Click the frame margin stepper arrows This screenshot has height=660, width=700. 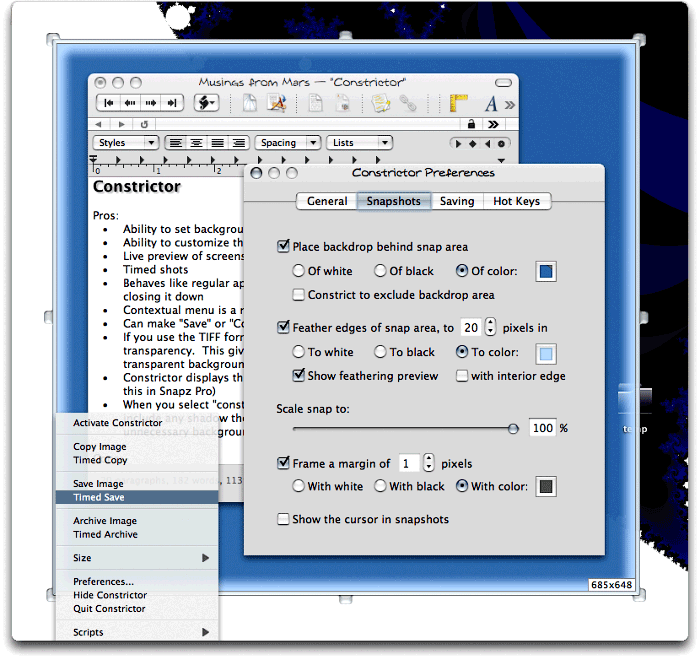[x=428, y=463]
